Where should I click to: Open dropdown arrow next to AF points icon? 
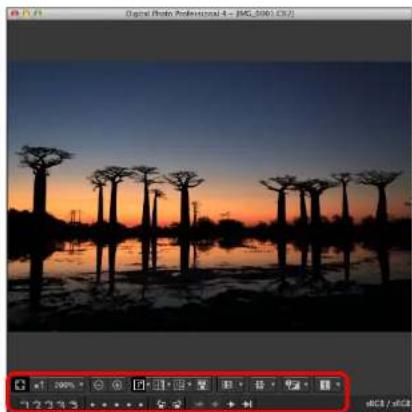pos(241,385)
